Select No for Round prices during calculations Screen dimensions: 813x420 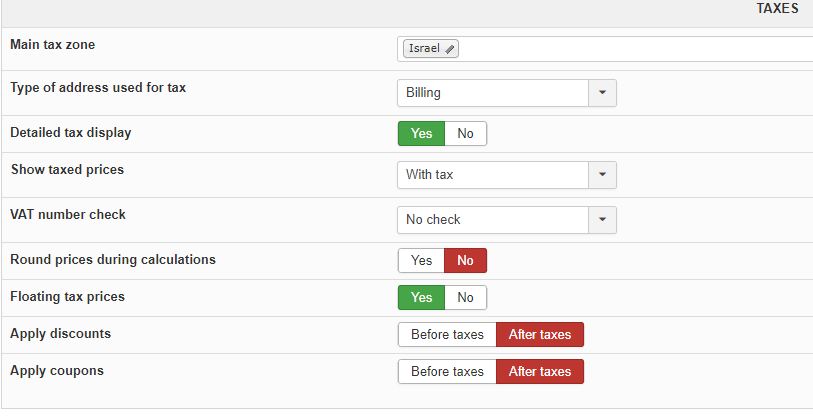(x=465, y=261)
